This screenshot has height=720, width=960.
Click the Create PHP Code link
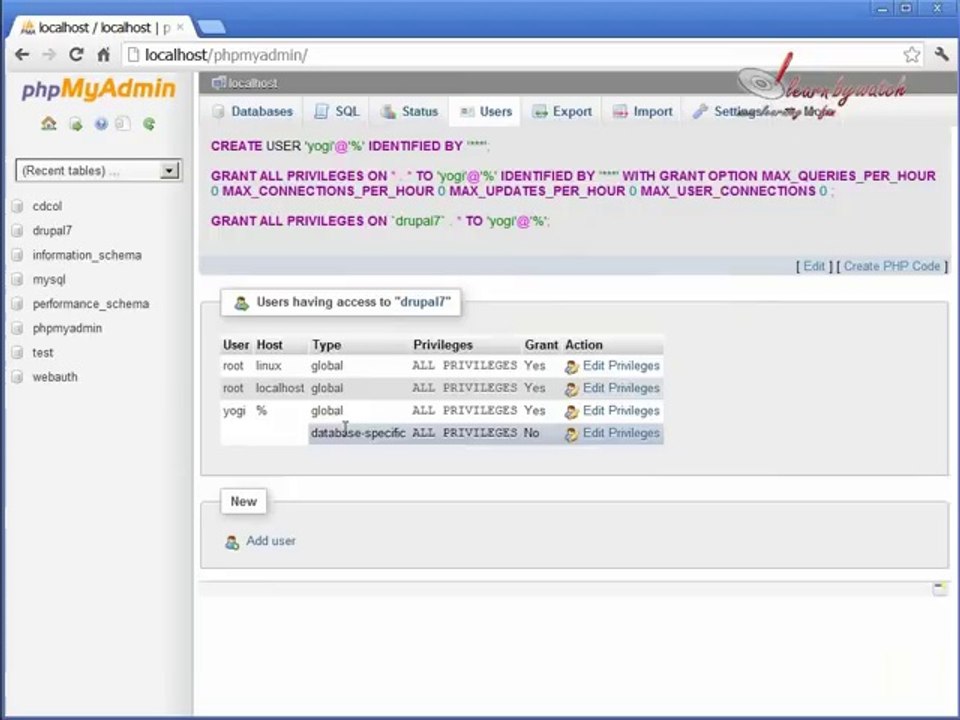[891, 266]
